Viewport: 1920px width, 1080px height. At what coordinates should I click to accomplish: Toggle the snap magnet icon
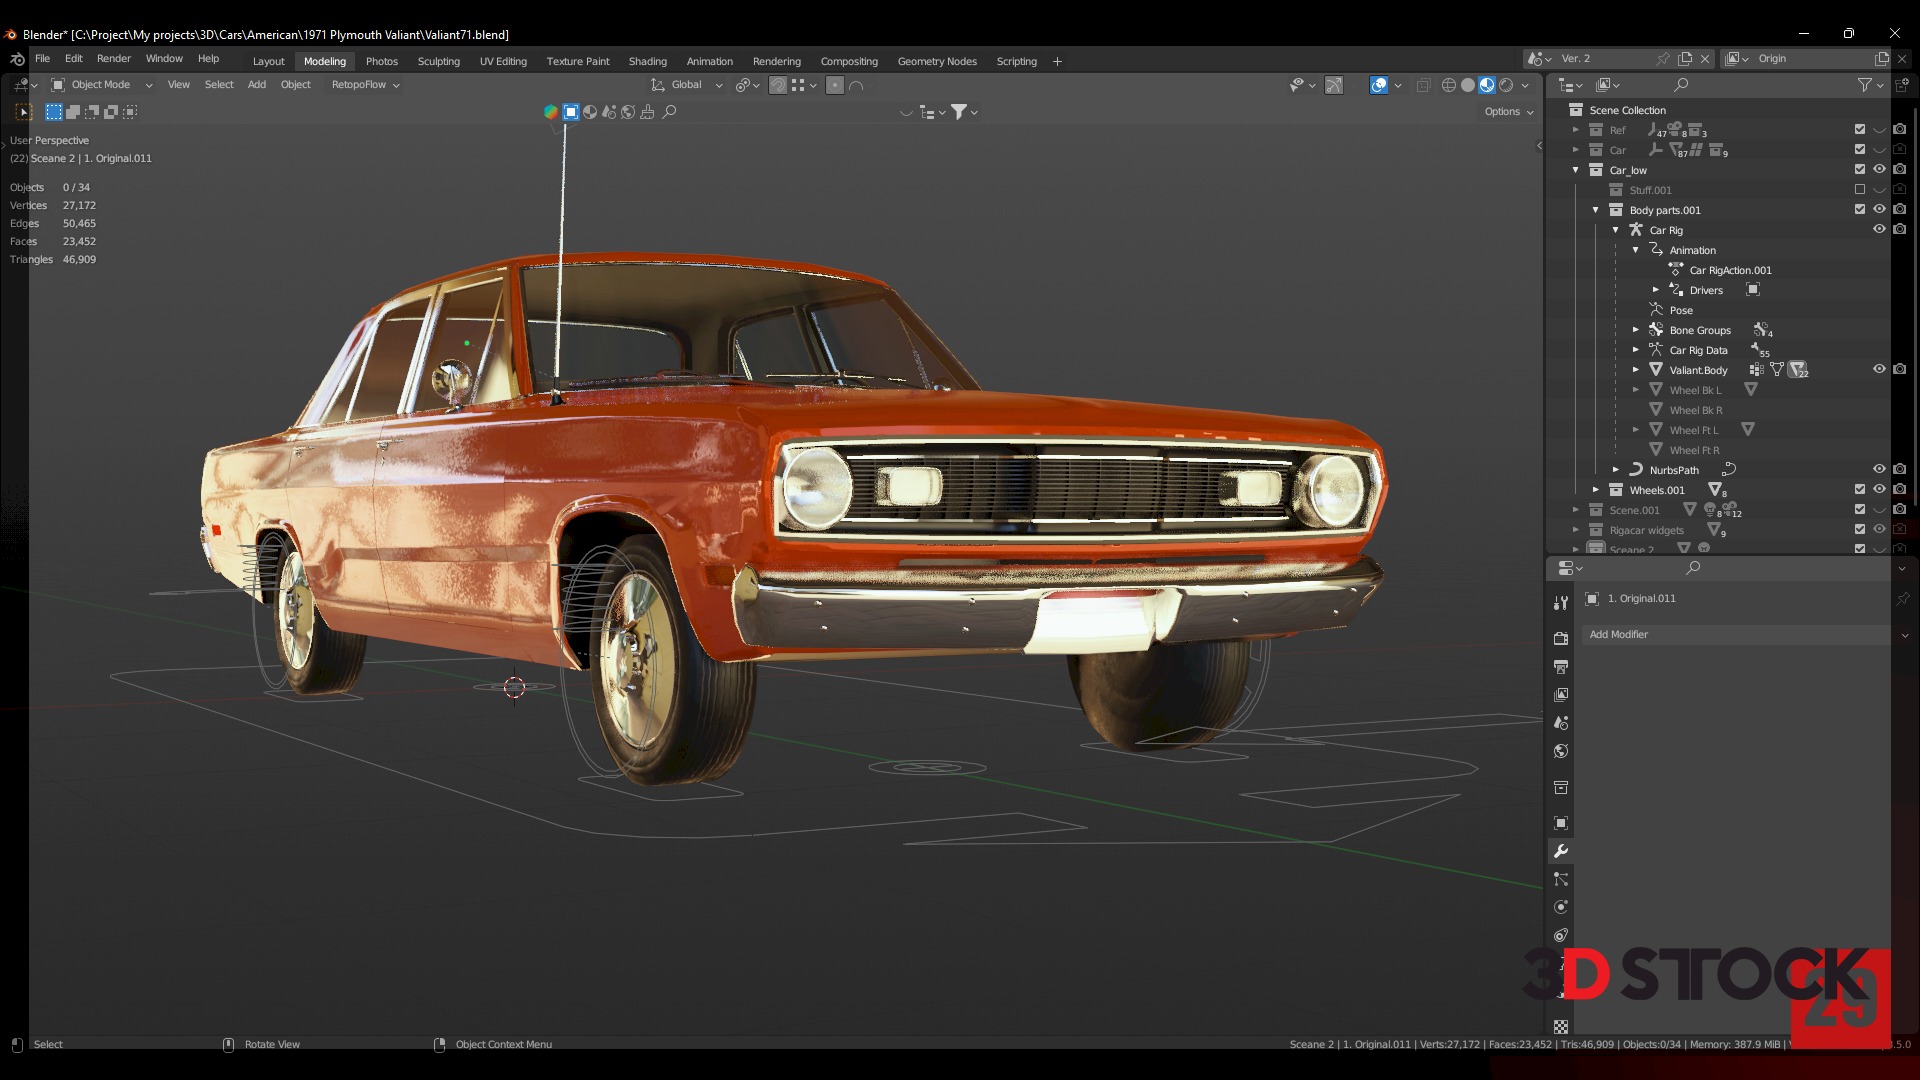(778, 85)
